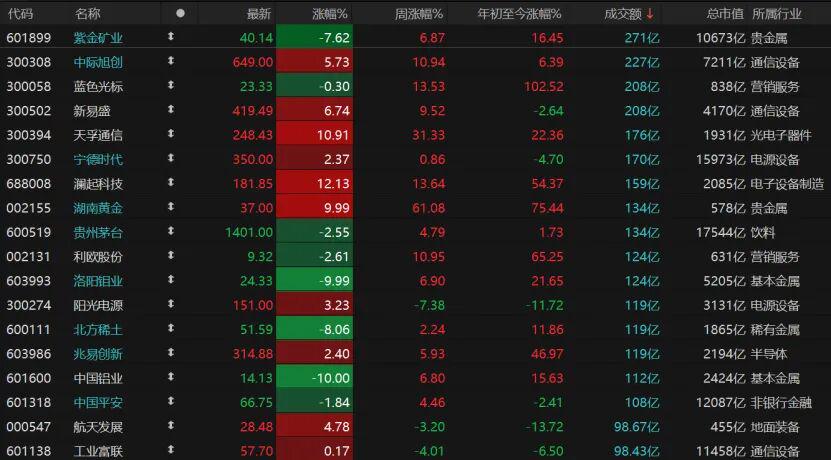Image resolution: width=831 pixels, height=460 pixels.
Task: Toggle the circle dot column header
Action: [x=180, y=13]
